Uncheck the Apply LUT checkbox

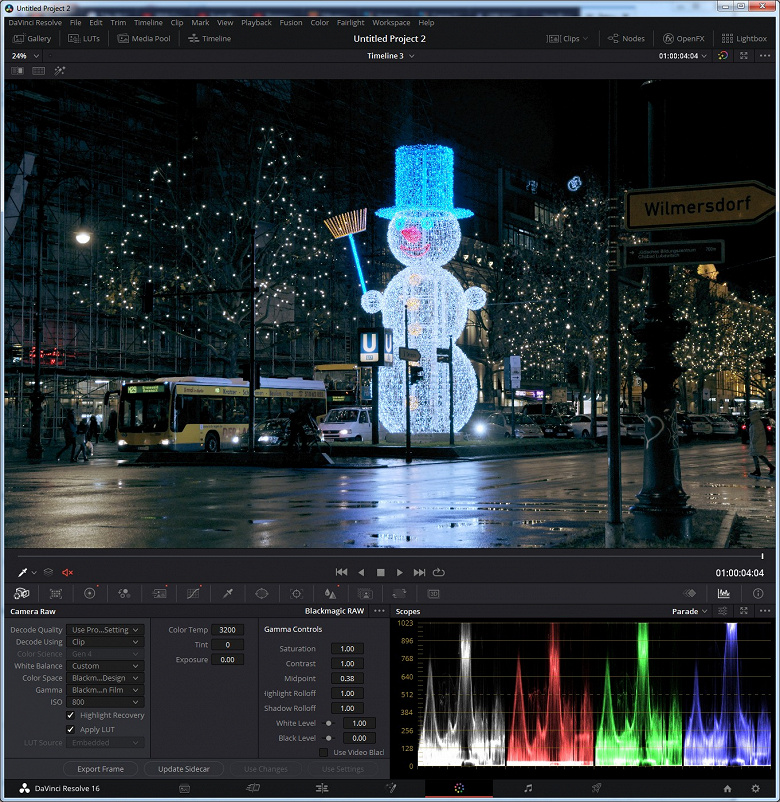70,729
